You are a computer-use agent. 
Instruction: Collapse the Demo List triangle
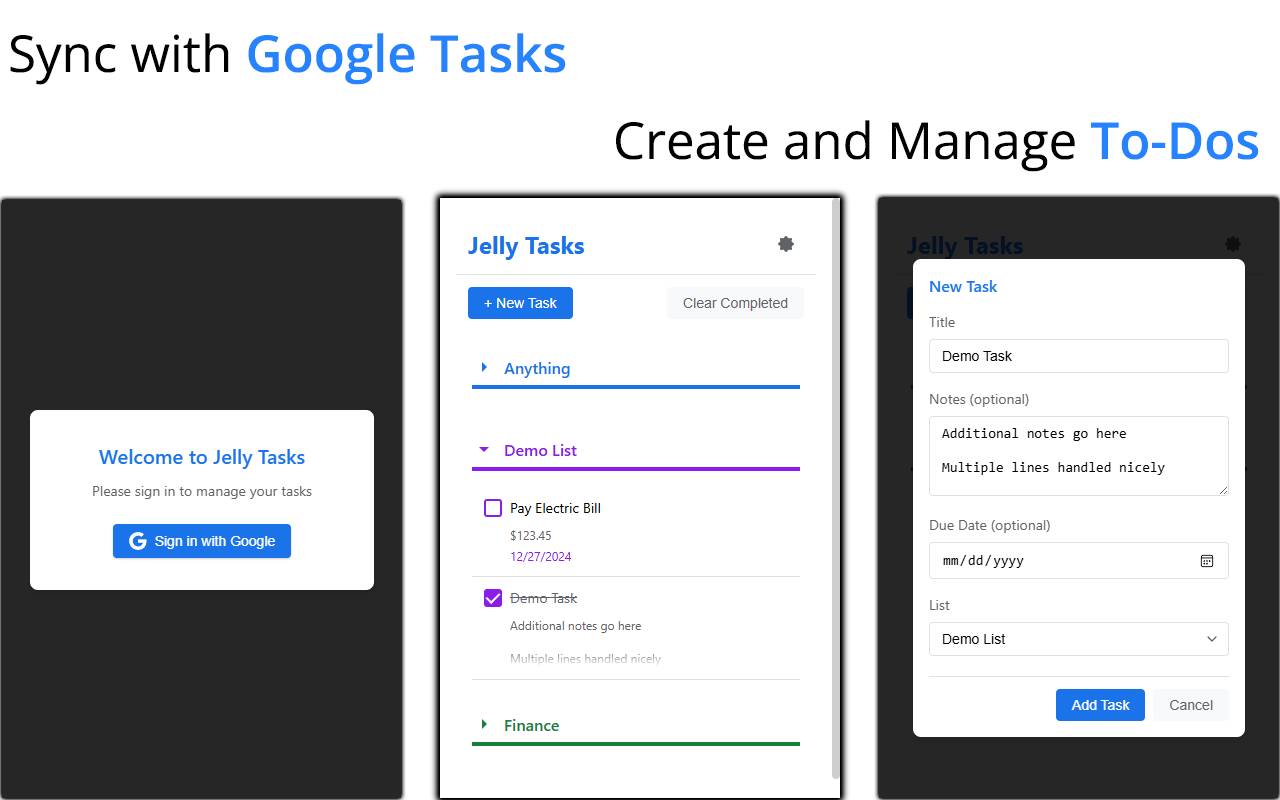click(485, 450)
